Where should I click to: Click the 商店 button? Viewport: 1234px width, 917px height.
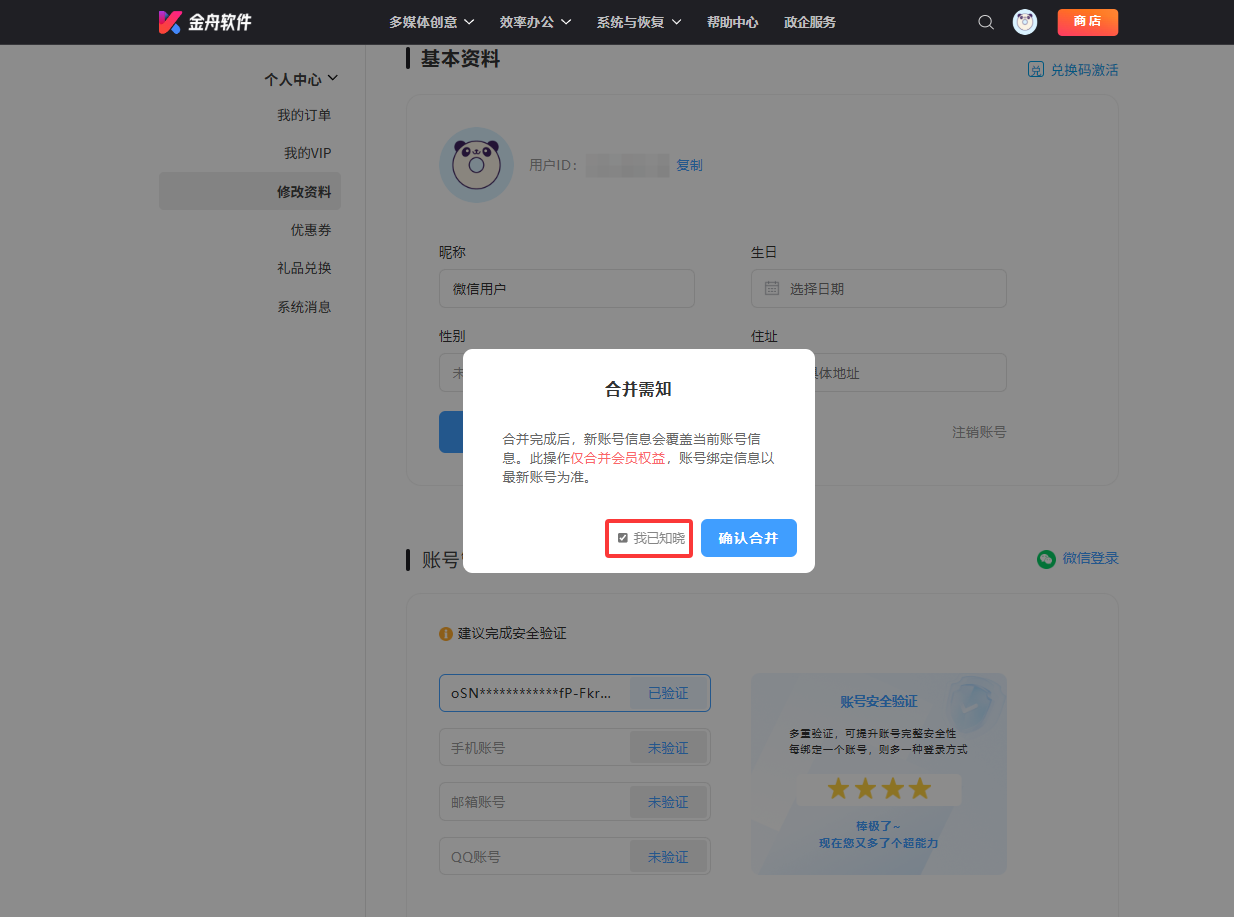pos(1087,22)
